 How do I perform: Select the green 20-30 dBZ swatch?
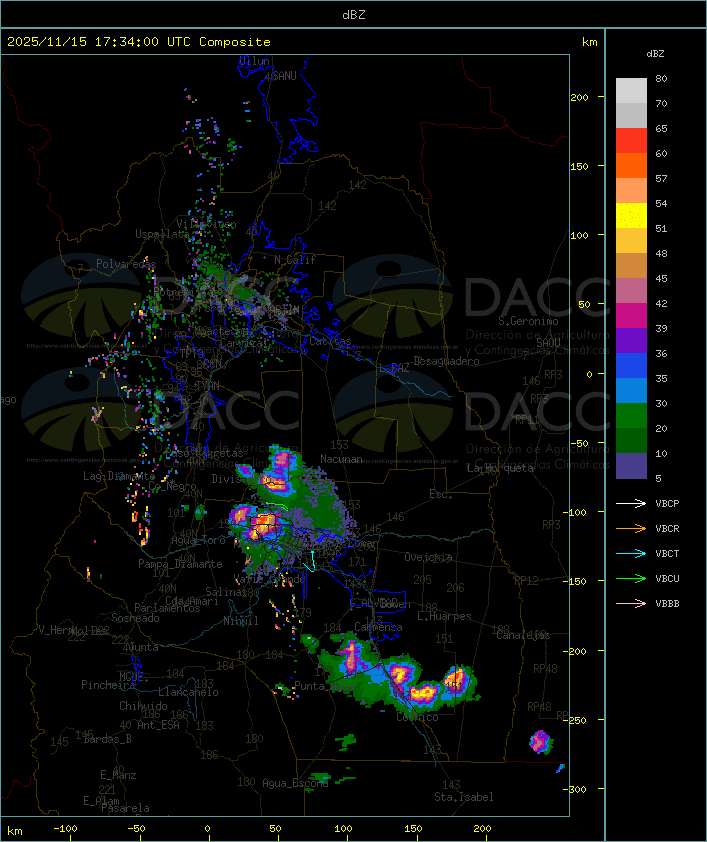[631, 416]
